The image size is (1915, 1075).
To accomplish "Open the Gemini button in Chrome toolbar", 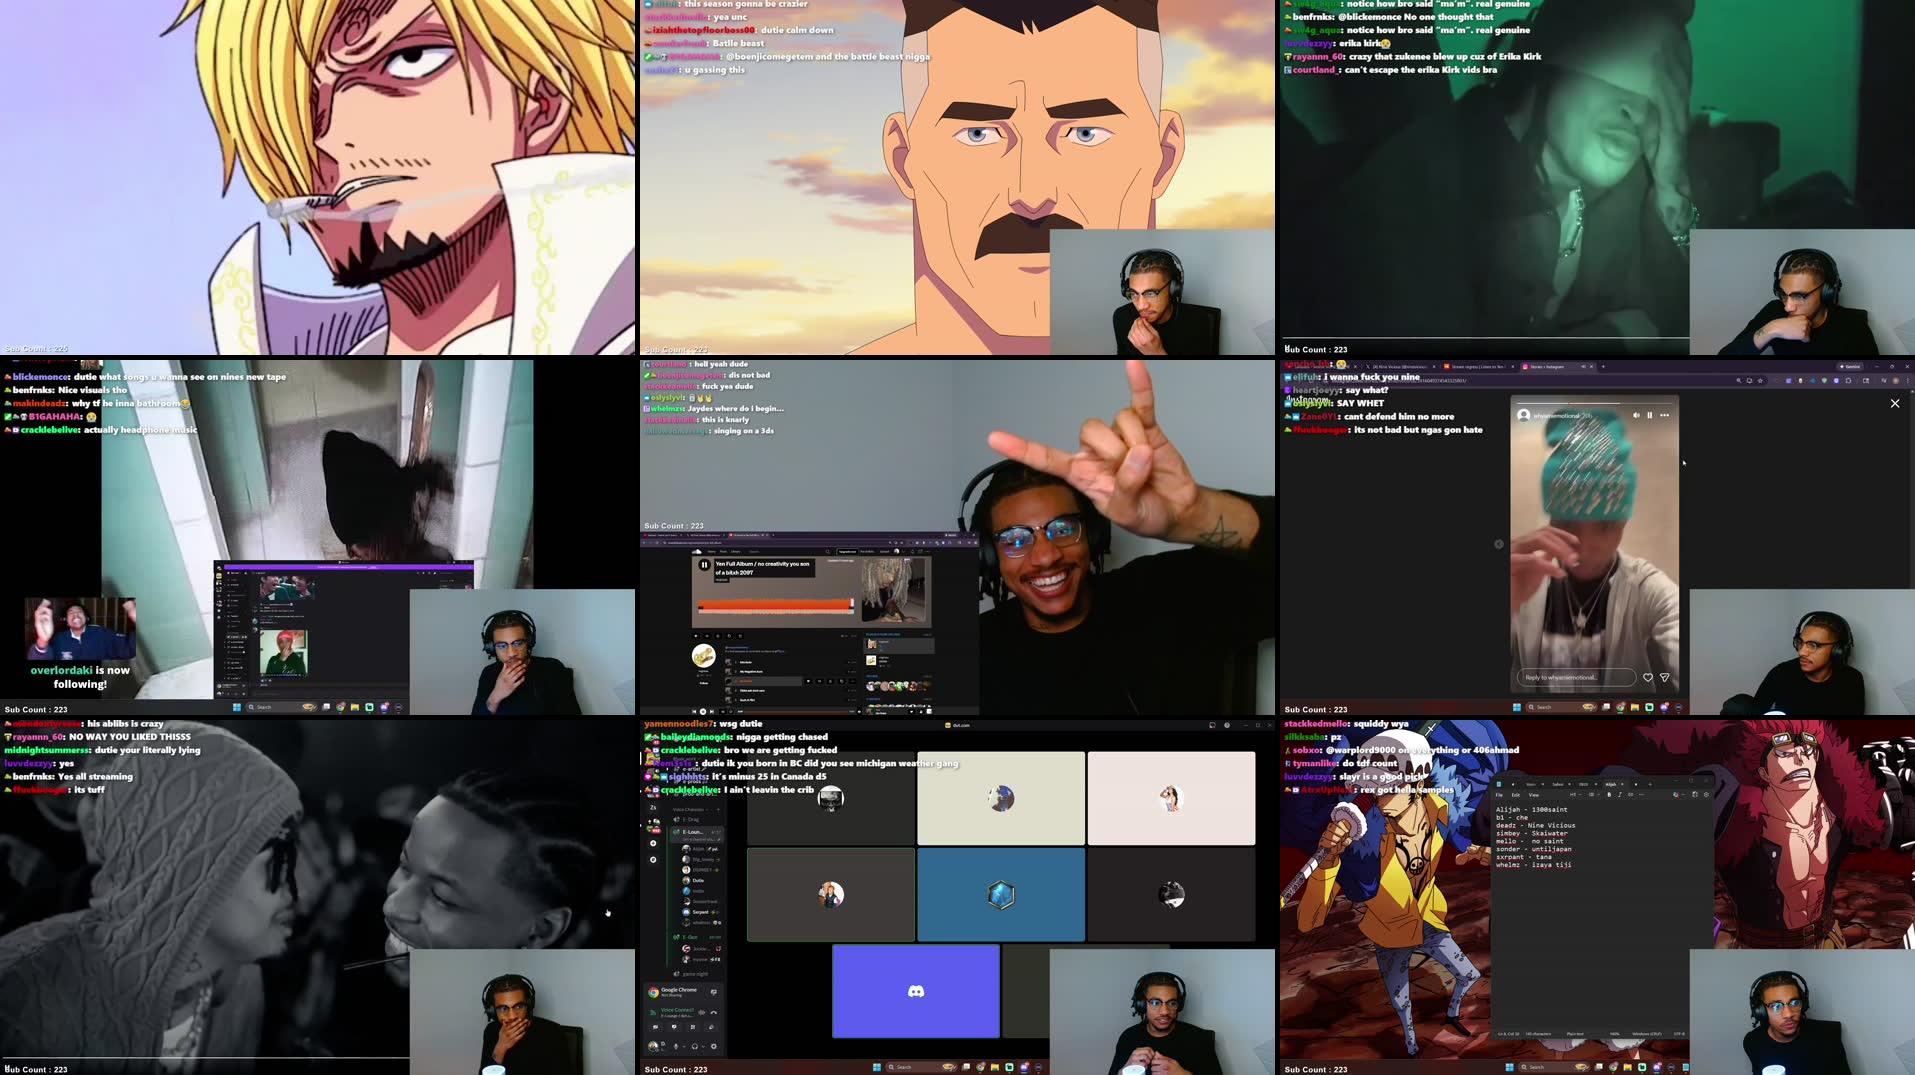I will (x=1850, y=366).
